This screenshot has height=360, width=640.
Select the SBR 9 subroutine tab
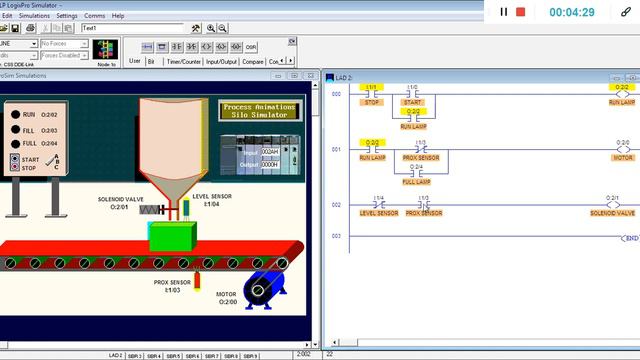tap(250, 356)
